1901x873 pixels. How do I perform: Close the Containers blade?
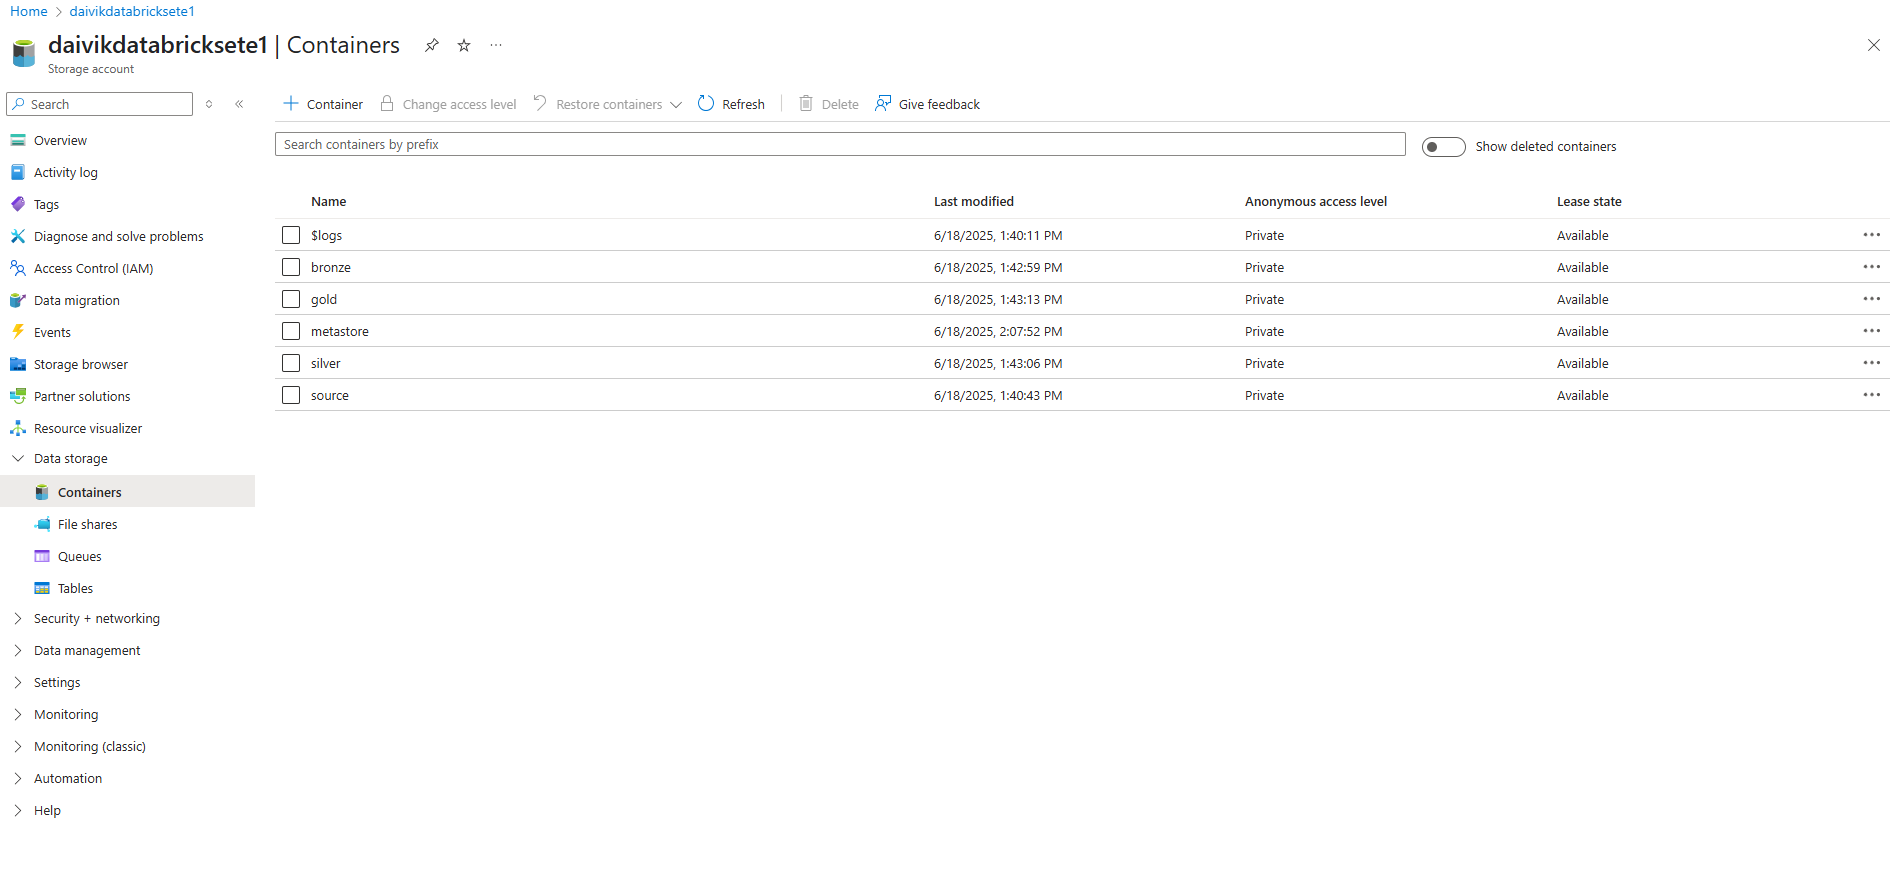click(x=1874, y=45)
